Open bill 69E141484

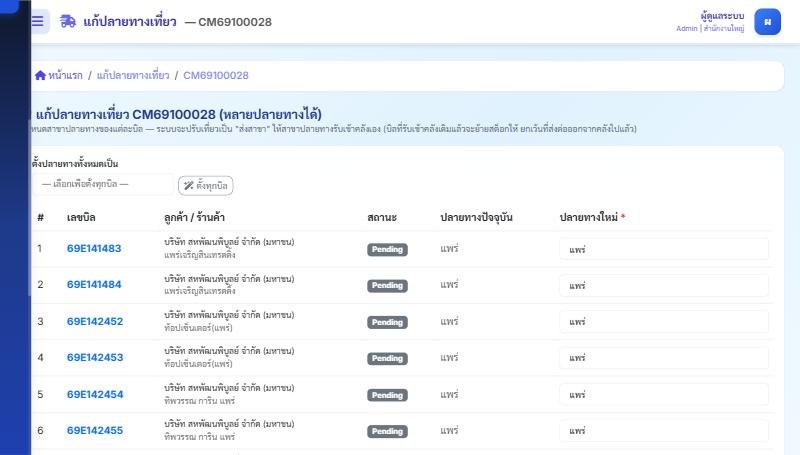(x=94, y=285)
